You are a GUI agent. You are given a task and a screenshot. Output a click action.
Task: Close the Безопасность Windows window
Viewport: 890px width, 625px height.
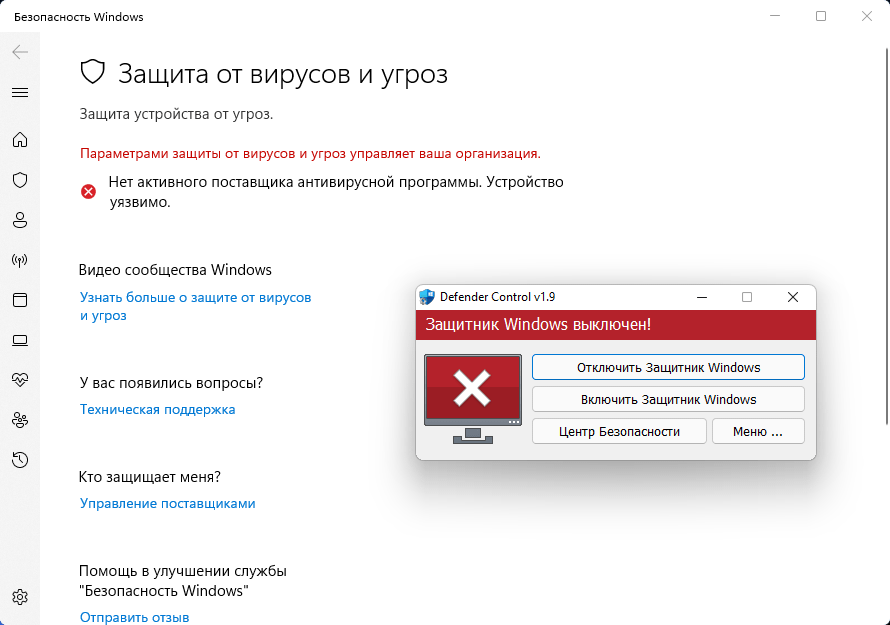click(x=867, y=16)
